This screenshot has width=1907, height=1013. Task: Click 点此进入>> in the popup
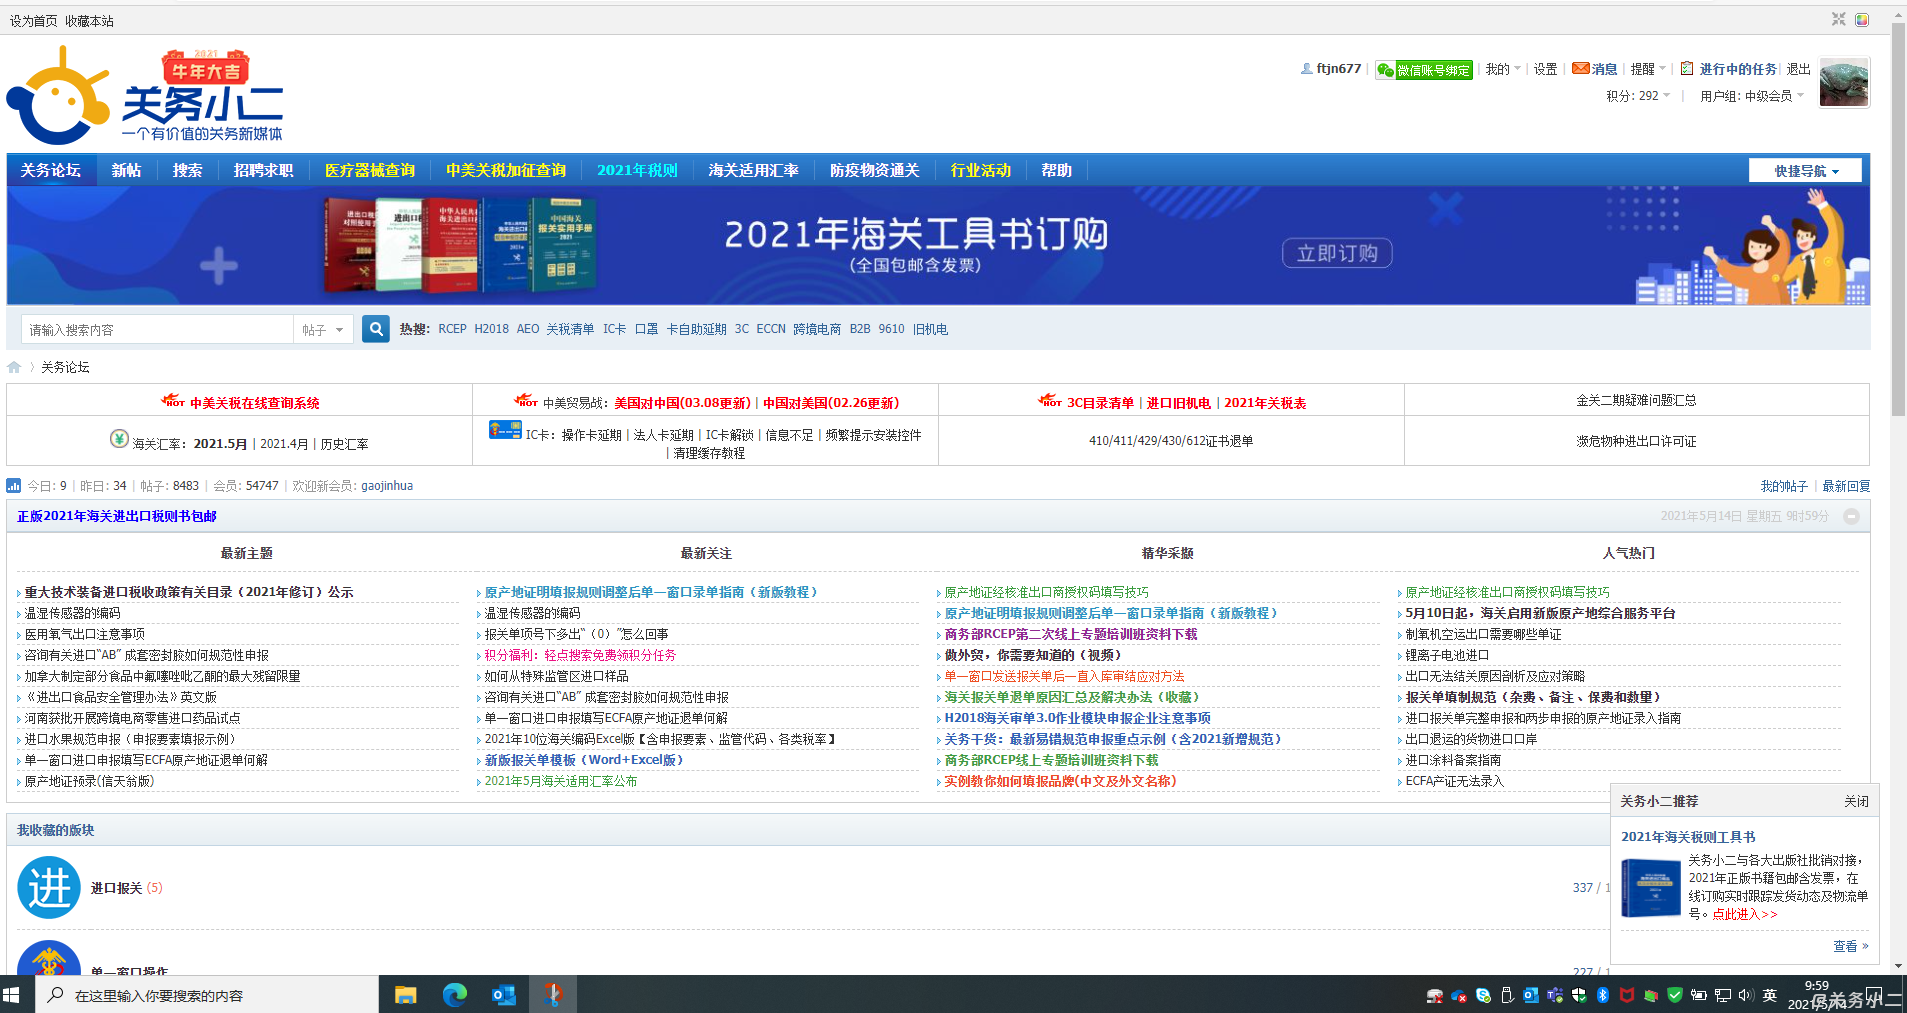point(1745,914)
